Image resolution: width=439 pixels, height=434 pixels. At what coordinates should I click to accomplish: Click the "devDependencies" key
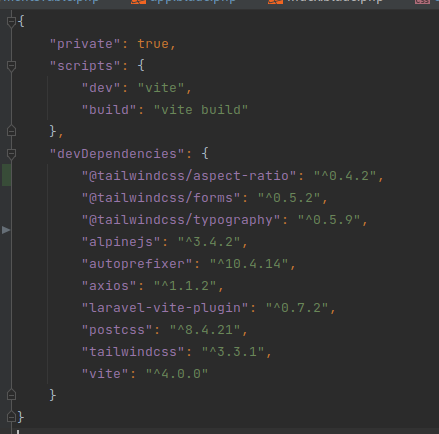click(x=117, y=154)
